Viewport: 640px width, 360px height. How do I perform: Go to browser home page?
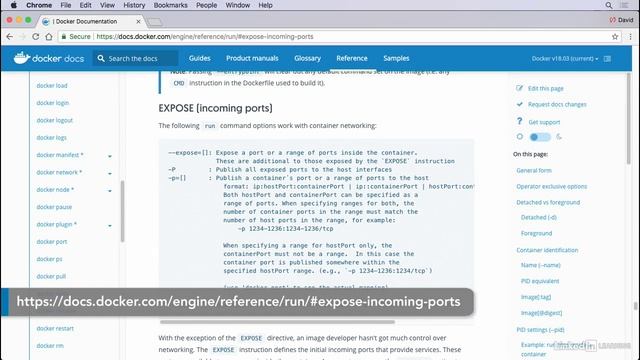(49, 37)
